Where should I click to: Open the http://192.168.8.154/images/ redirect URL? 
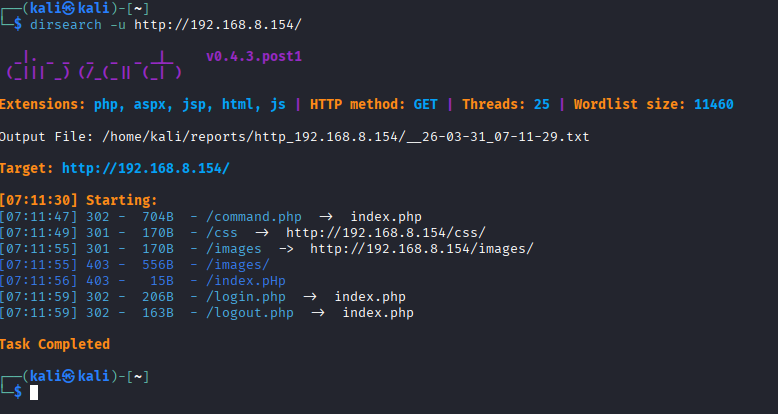point(421,248)
